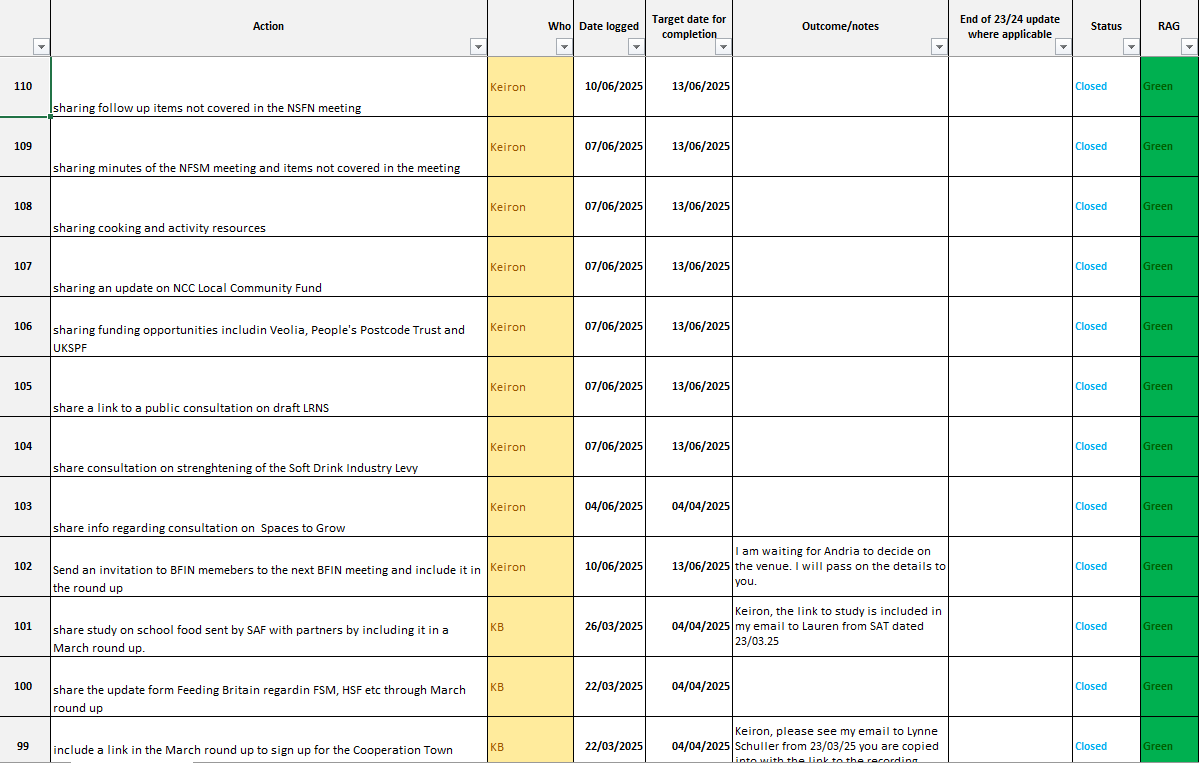
Task: Click date logged 04/06/2025 in row 103
Action: [x=609, y=507]
